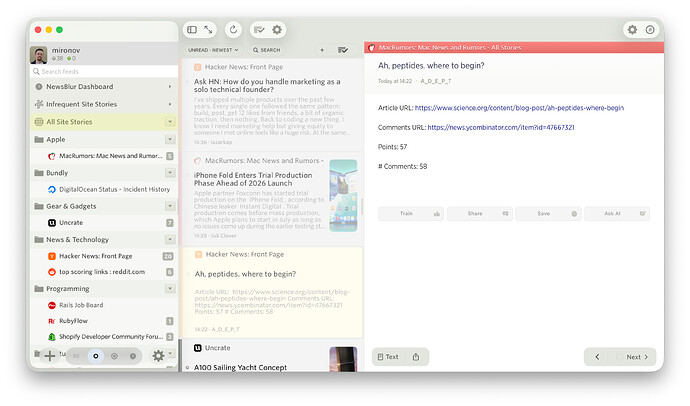Refresh feeds with the circular arrow button
The image size is (690, 406).
pos(233,29)
